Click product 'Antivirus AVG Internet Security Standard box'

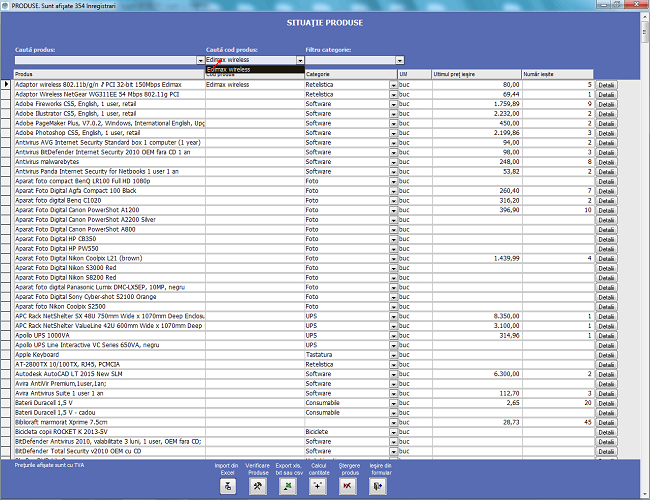pyautogui.click(x=109, y=143)
